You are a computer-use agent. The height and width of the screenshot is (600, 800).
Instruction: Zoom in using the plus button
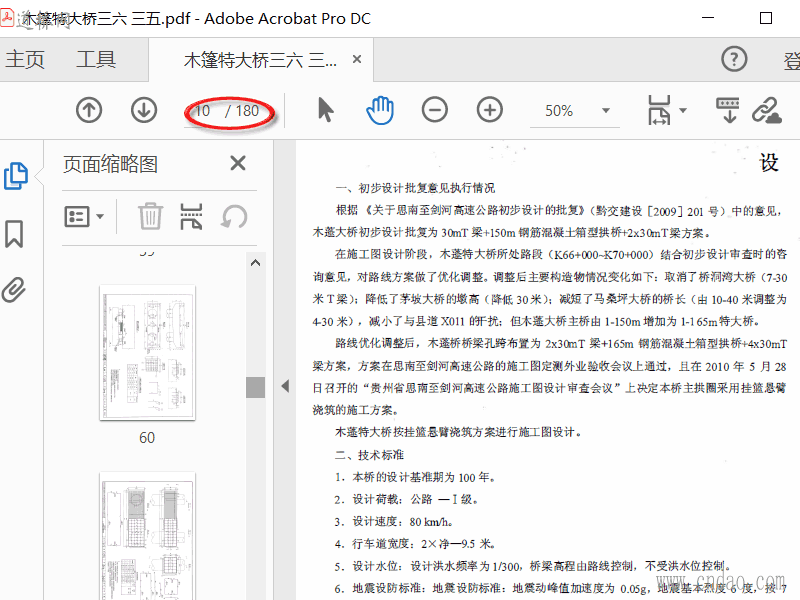[x=490, y=110]
